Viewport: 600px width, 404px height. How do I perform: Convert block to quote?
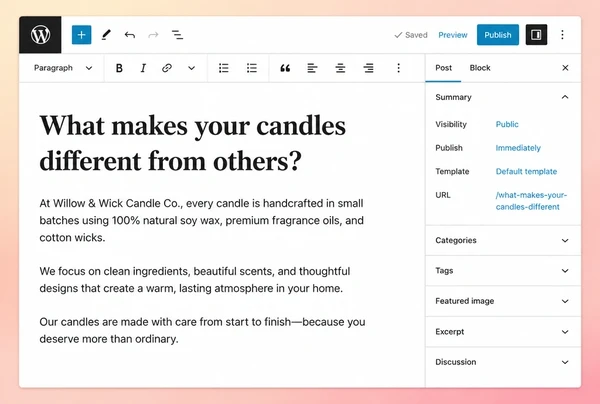tap(285, 68)
